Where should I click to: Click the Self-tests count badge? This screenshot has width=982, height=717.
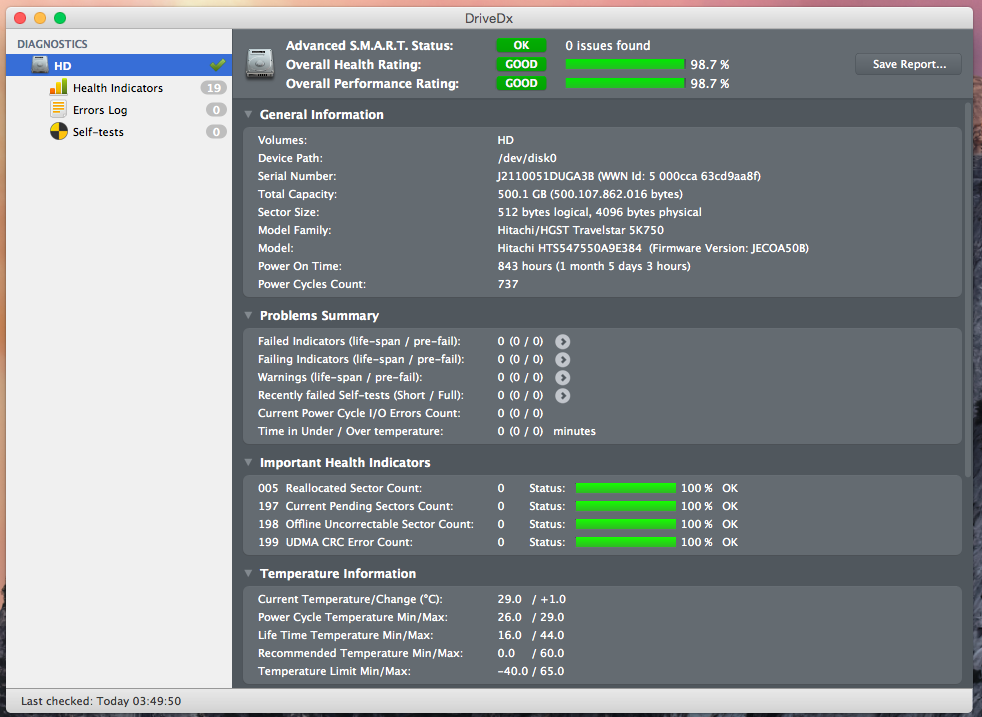[x=216, y=132]
